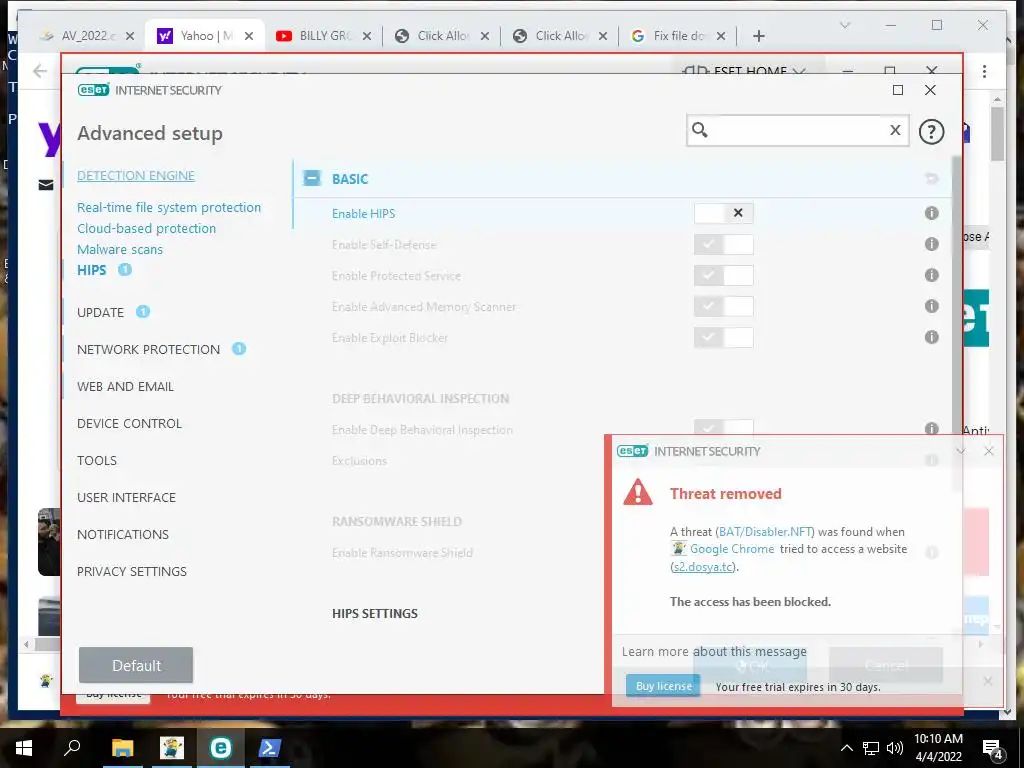Click the Yahoo mail envelope icon
This screenshot has width=1024, height=768.
pos(46,185)
